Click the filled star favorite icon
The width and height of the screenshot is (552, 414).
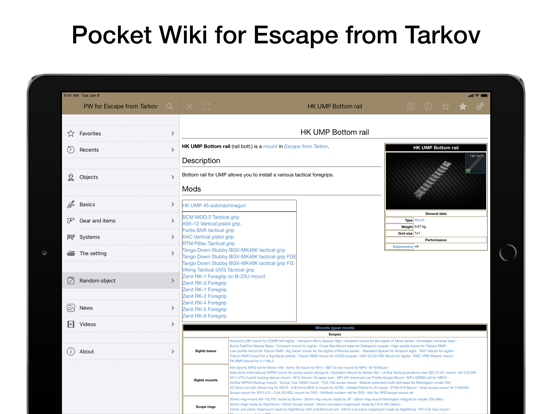463,106
